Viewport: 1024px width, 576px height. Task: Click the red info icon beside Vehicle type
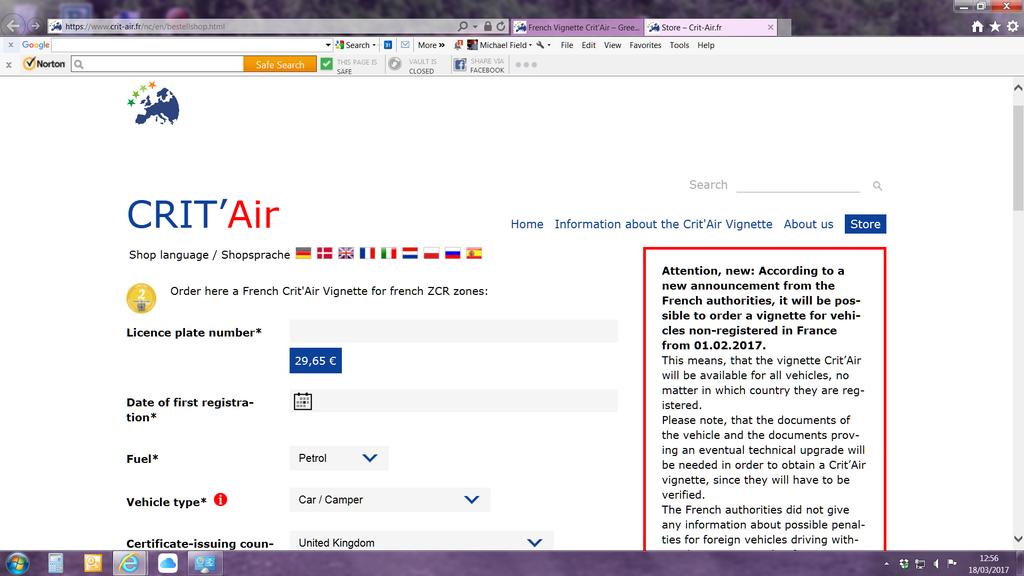click(221, 500)
